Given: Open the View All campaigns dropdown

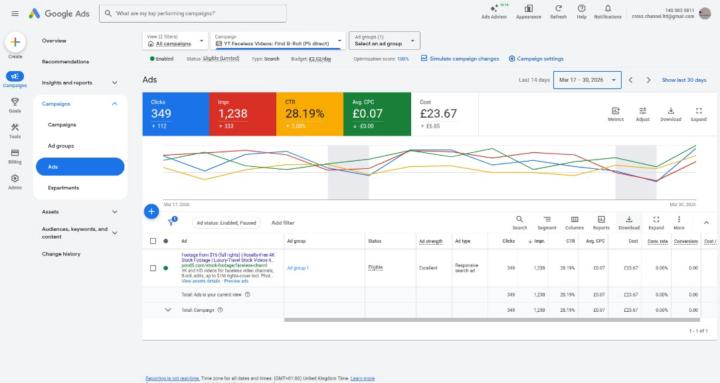Looking at the screenshot, I should 175,40.
